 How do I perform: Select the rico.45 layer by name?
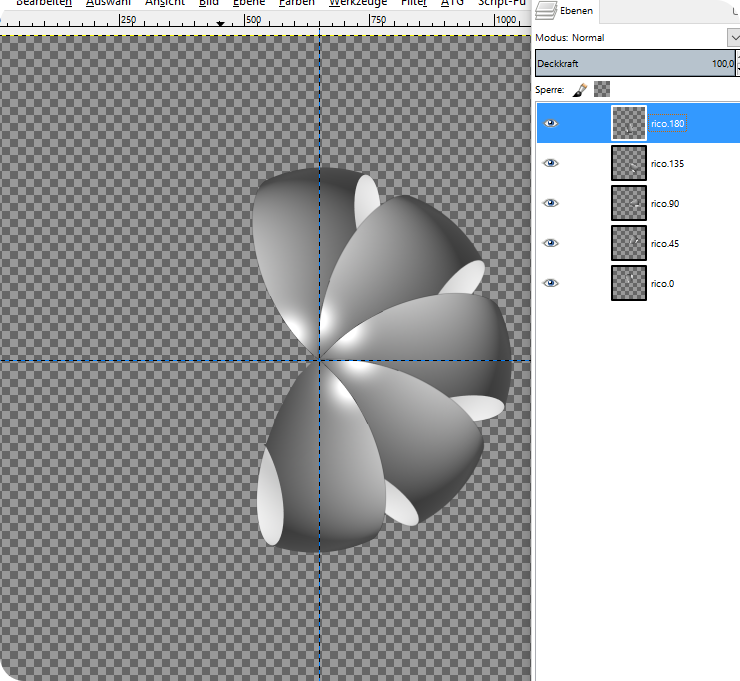664,243
